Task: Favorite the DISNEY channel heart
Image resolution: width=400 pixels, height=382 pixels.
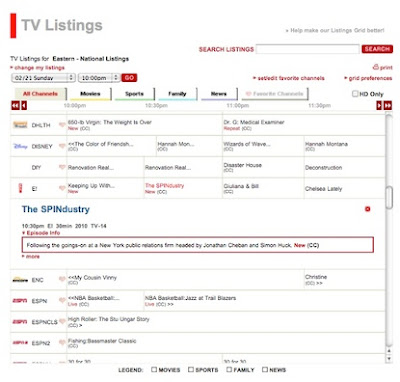Action: coord(62,146)
